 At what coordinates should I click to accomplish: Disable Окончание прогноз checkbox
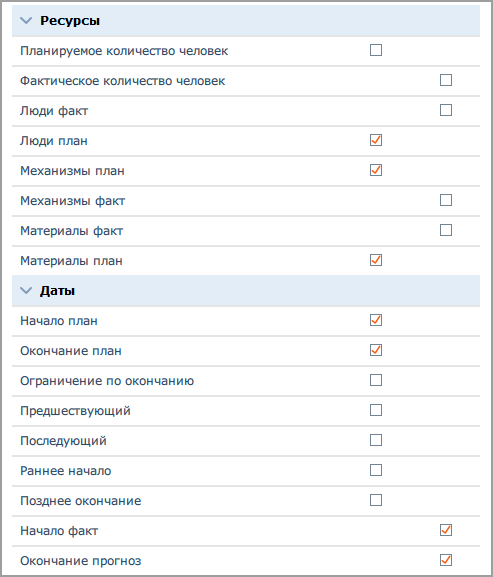coord(446,560)
